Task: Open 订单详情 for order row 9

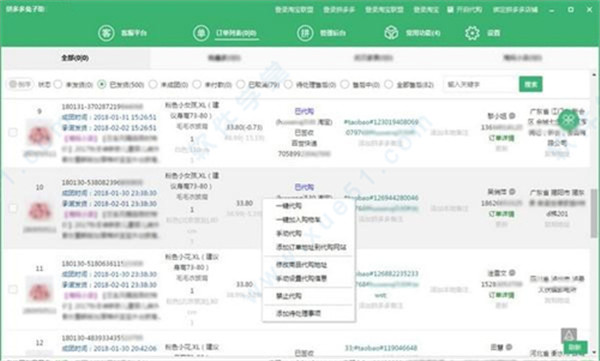Action: point(501,138)
